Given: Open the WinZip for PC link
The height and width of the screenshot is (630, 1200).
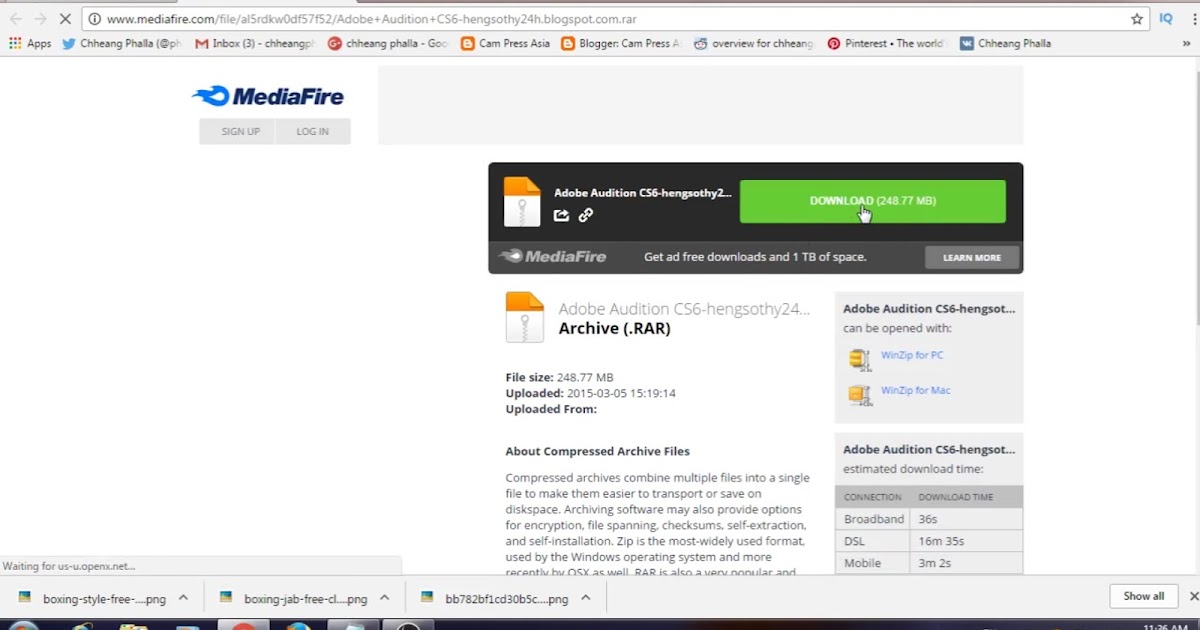Looking at the screenshot, I should pos(912,355).
